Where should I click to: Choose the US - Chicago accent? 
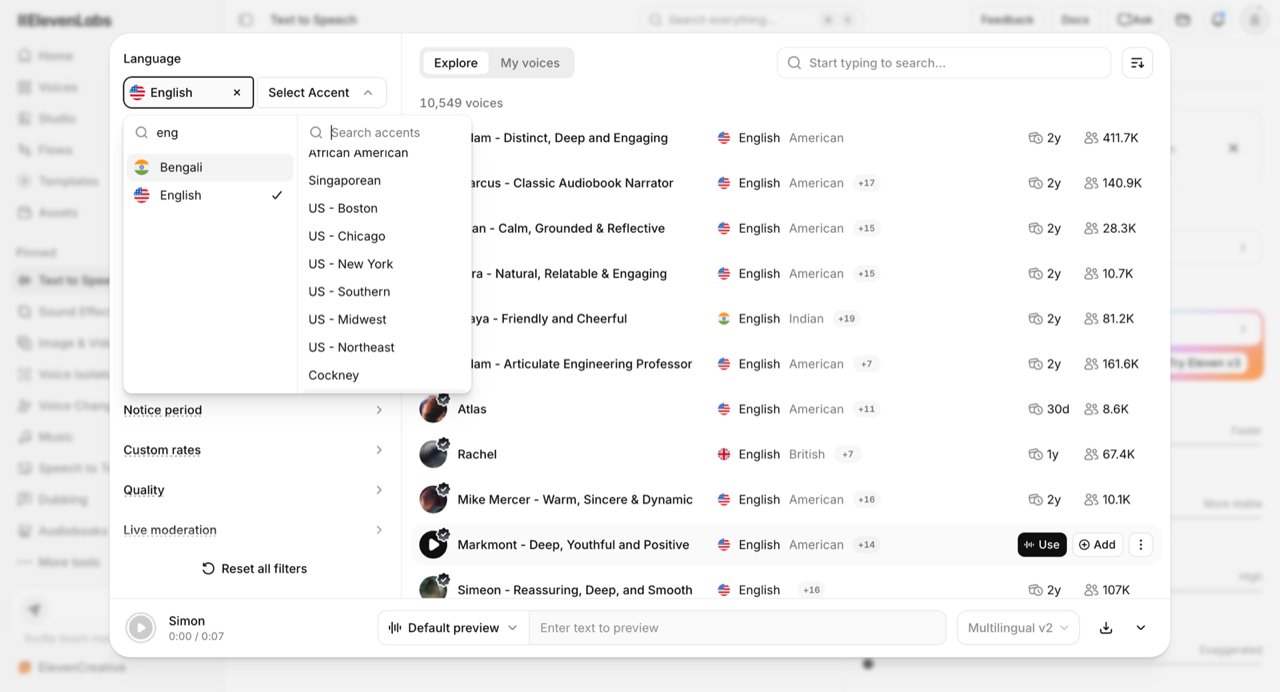(346, 236)
